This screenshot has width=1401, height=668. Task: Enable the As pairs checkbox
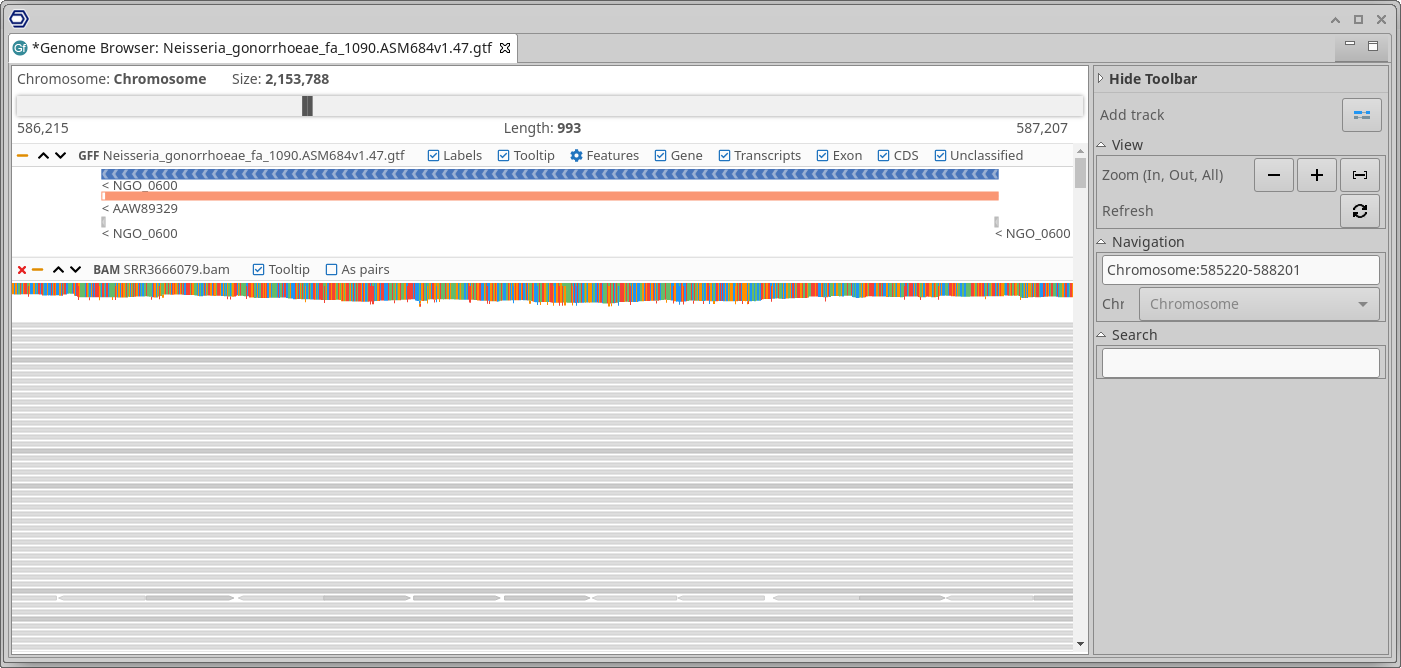tap(332, 270)
